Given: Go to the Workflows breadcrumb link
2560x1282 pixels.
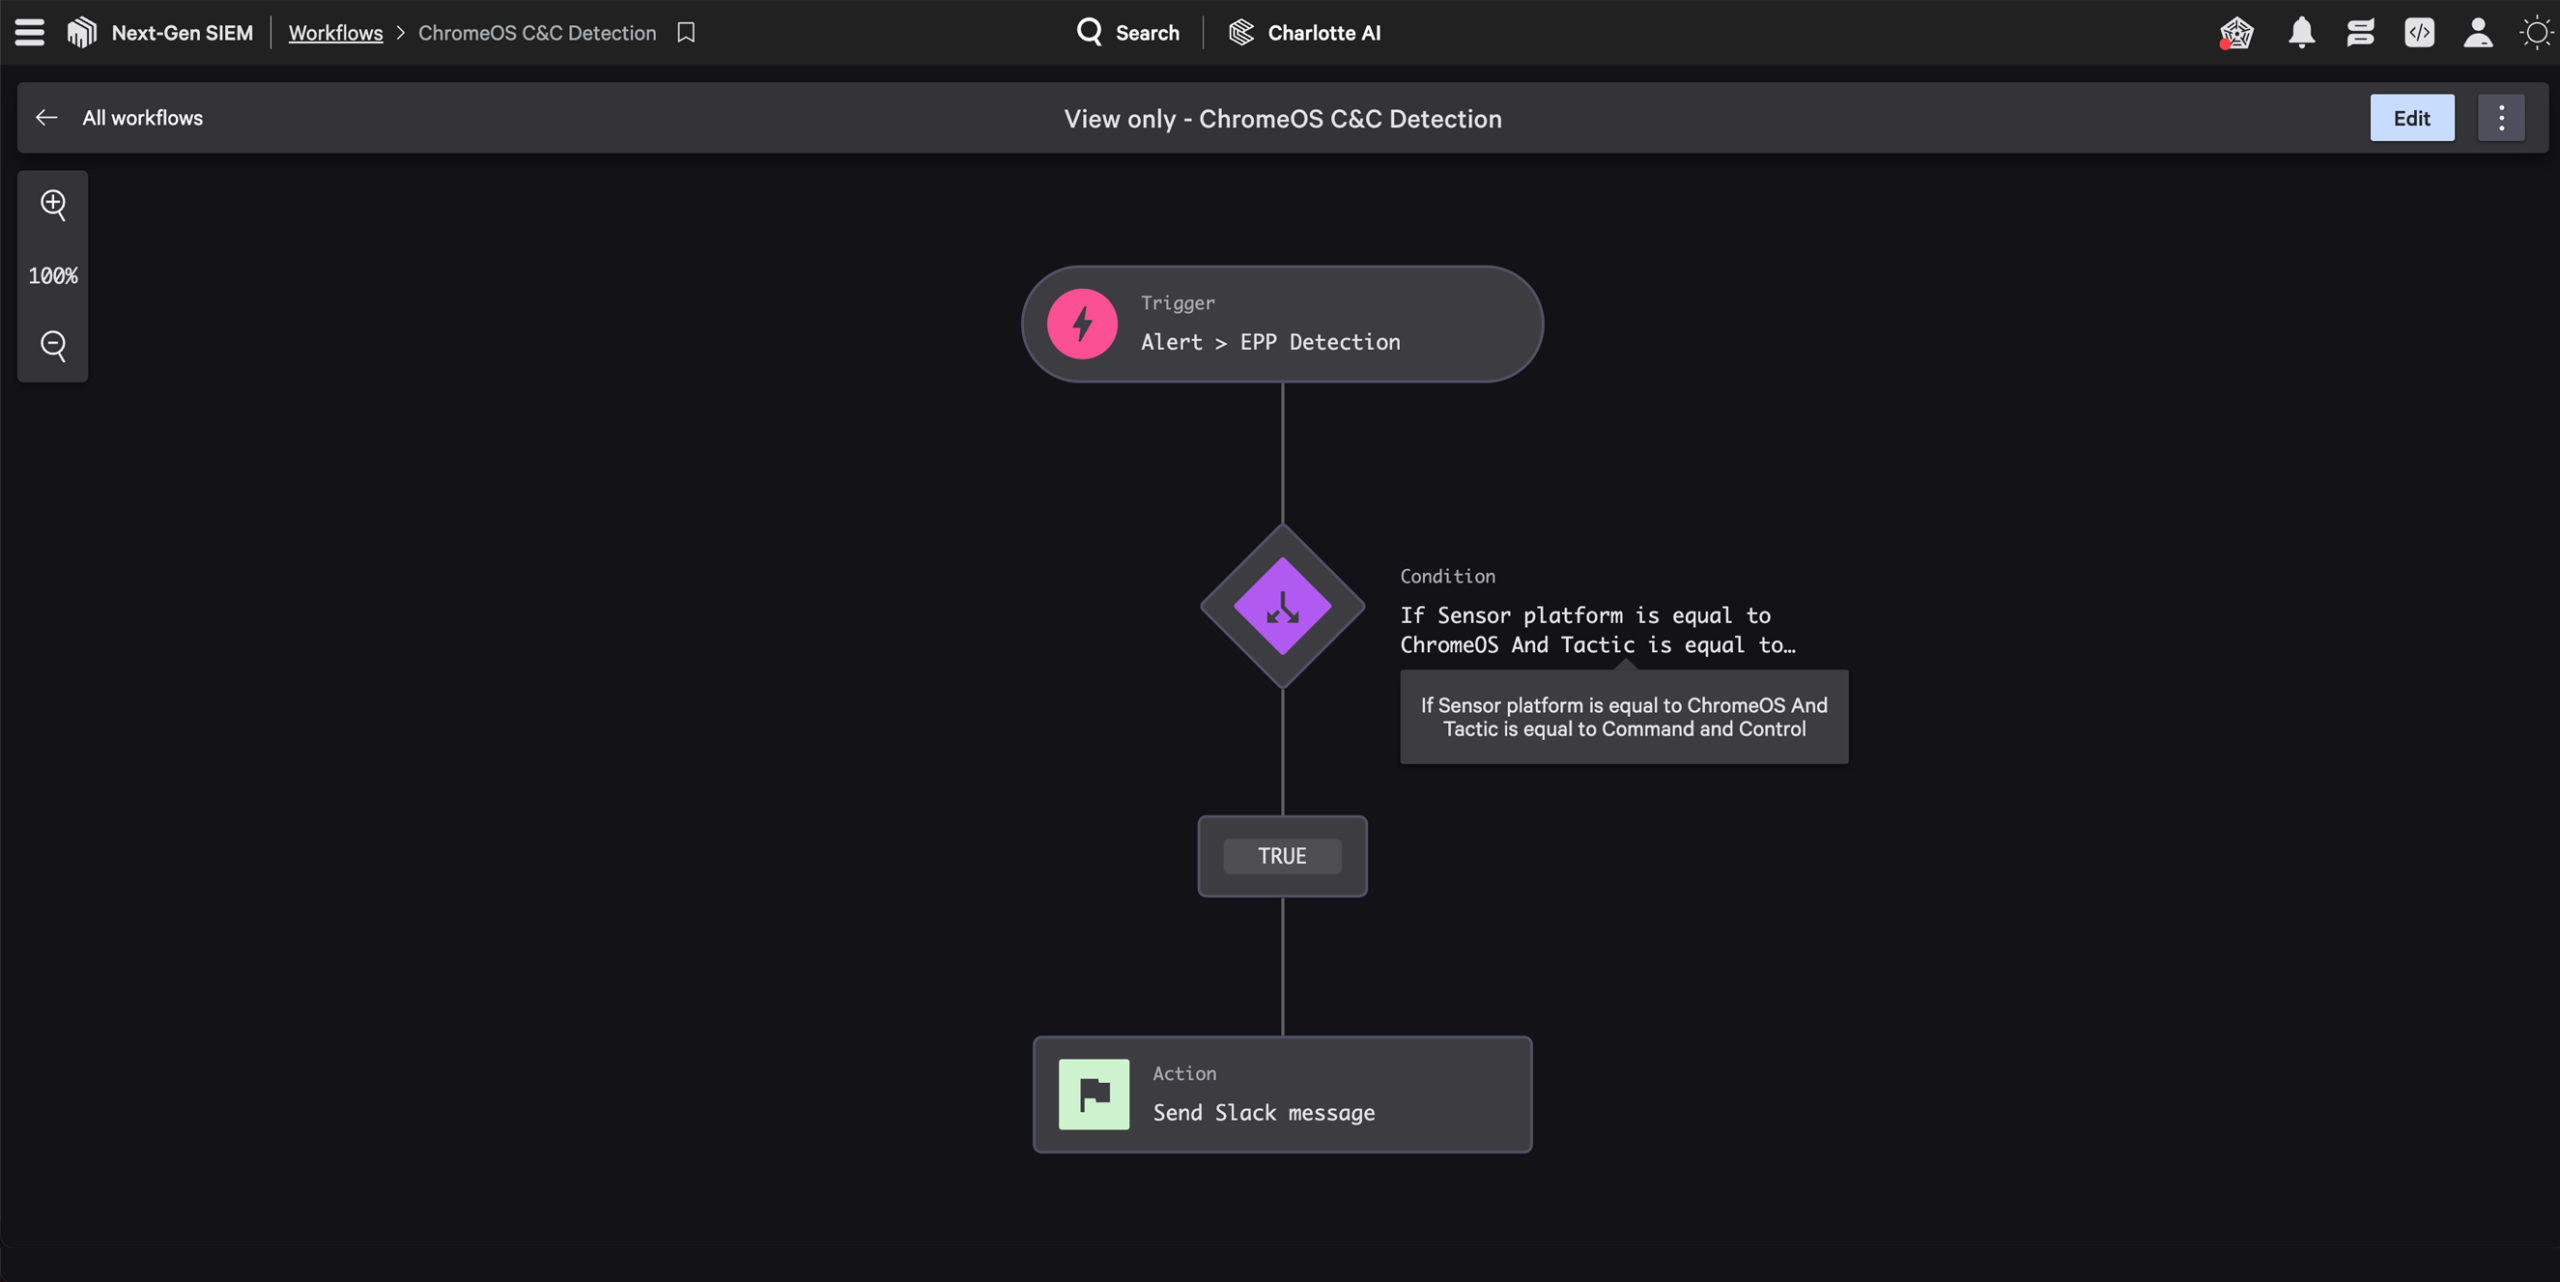Looking at the screenshot, I should [335, 33].
